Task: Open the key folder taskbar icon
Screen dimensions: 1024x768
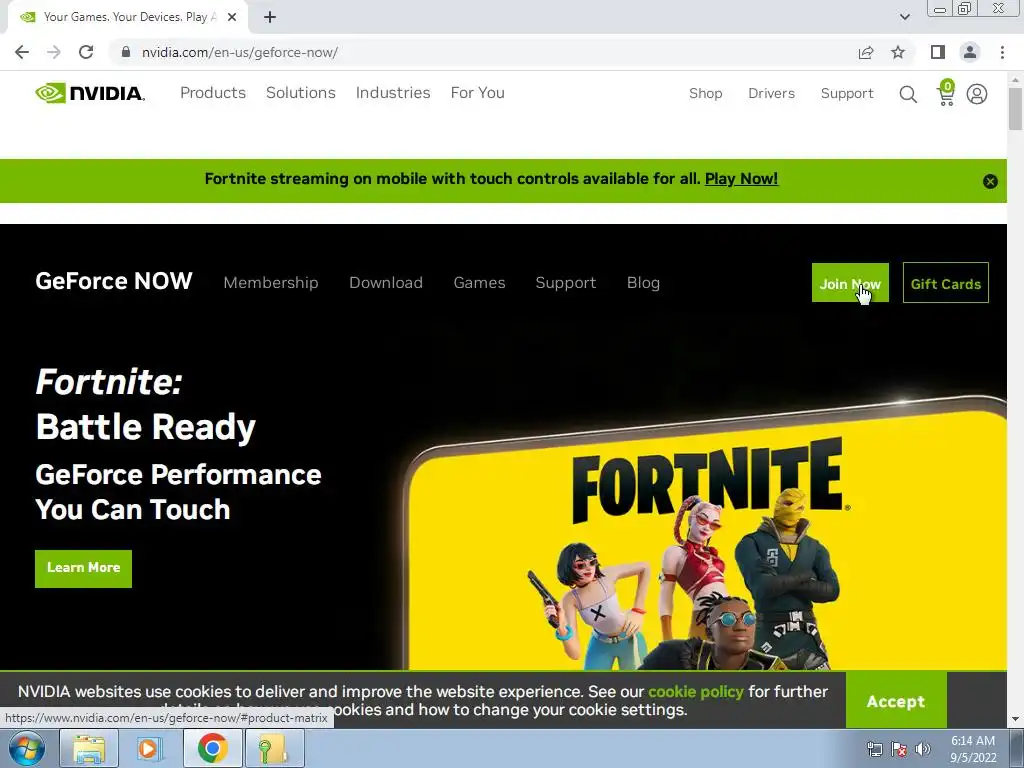Action: [x=274, y=748]
